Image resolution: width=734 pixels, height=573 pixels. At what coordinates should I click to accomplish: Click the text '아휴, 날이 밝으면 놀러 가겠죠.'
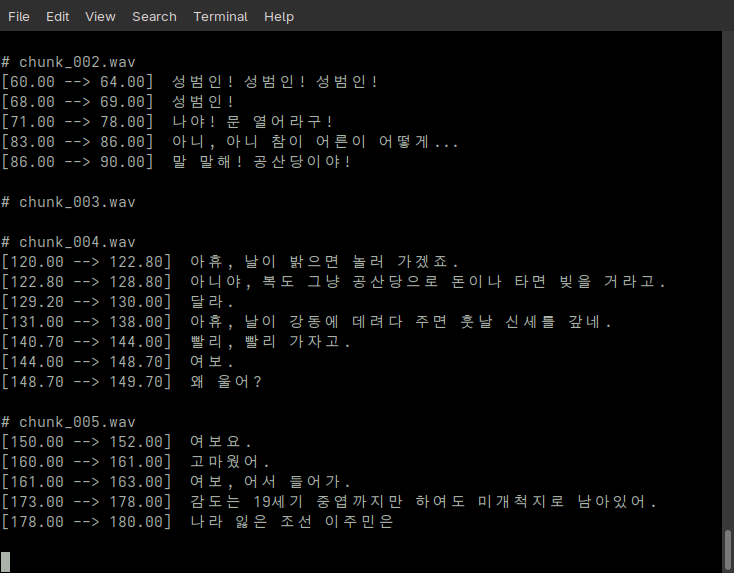(x=324, y=262)
